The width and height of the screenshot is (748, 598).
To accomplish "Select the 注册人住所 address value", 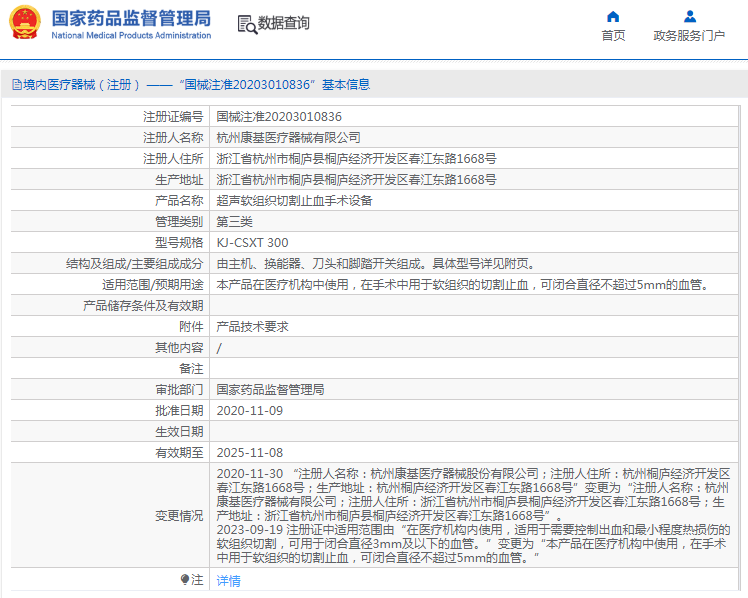I will (x=356, y=159).
